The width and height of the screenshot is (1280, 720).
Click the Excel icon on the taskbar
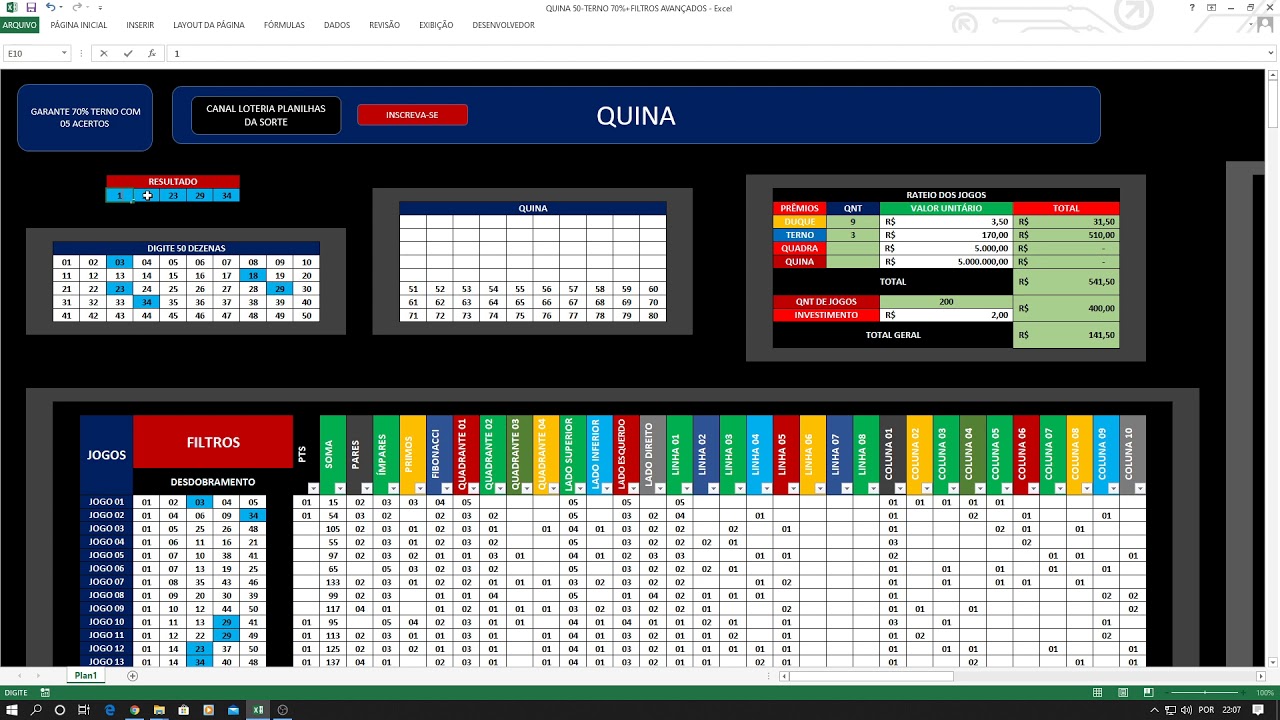(258, 710)
